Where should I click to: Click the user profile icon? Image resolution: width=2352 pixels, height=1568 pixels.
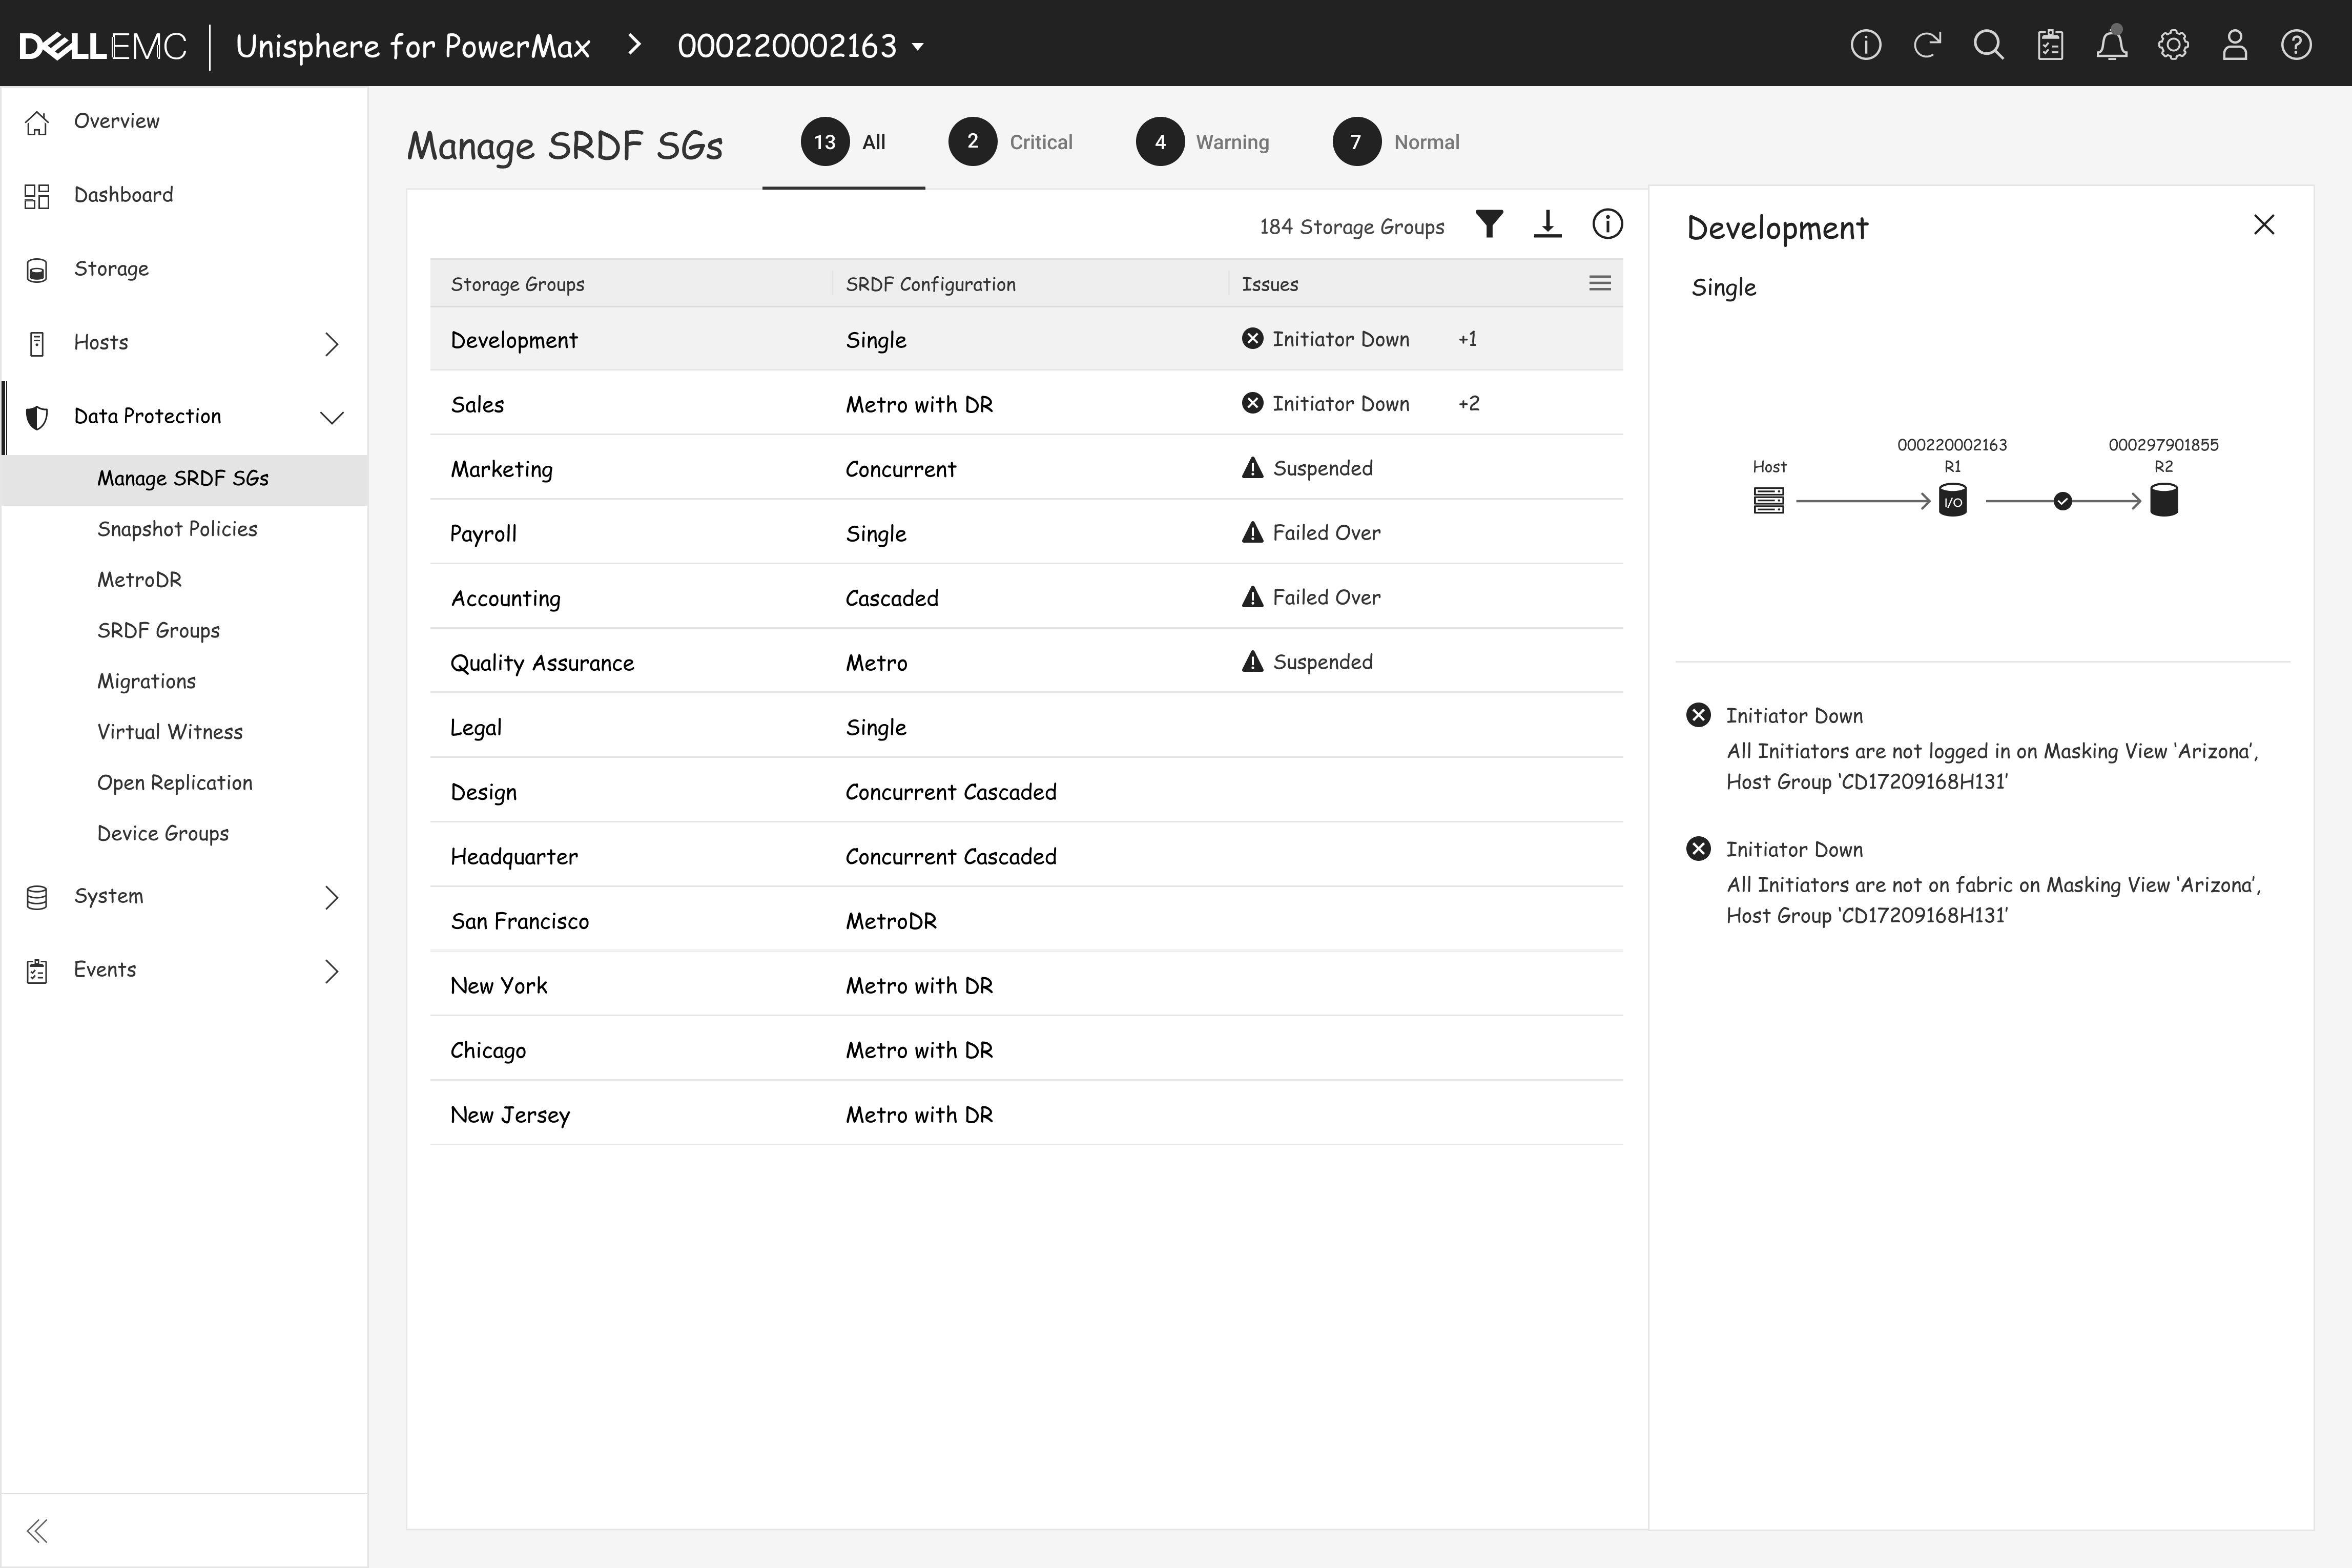point(2235,45)
